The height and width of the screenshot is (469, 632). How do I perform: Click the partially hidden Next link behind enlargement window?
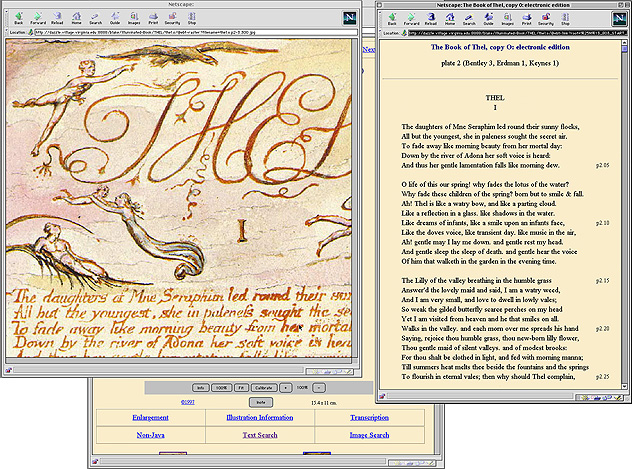[x=368, y=49]
